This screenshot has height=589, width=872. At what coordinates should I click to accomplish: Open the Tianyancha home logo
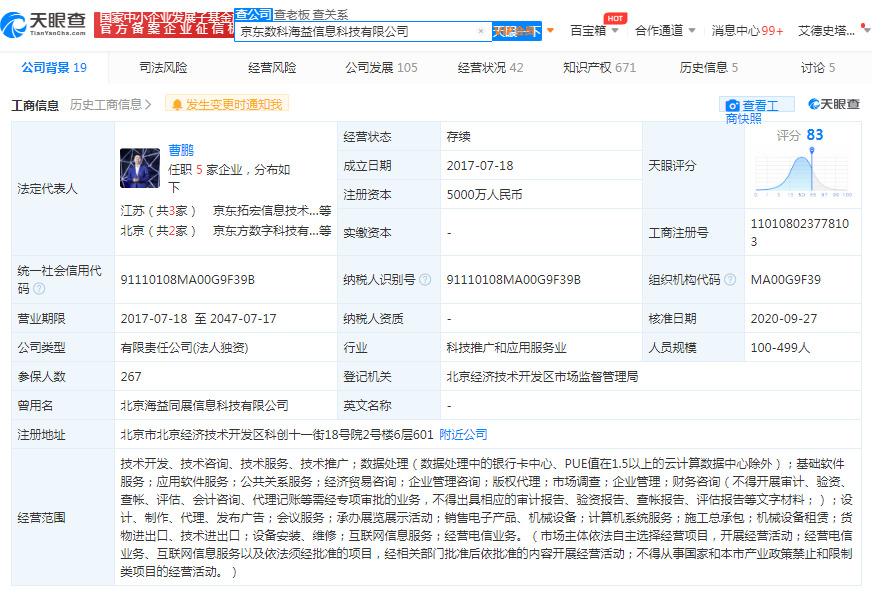pyautogui.click(x=43, y=24)
